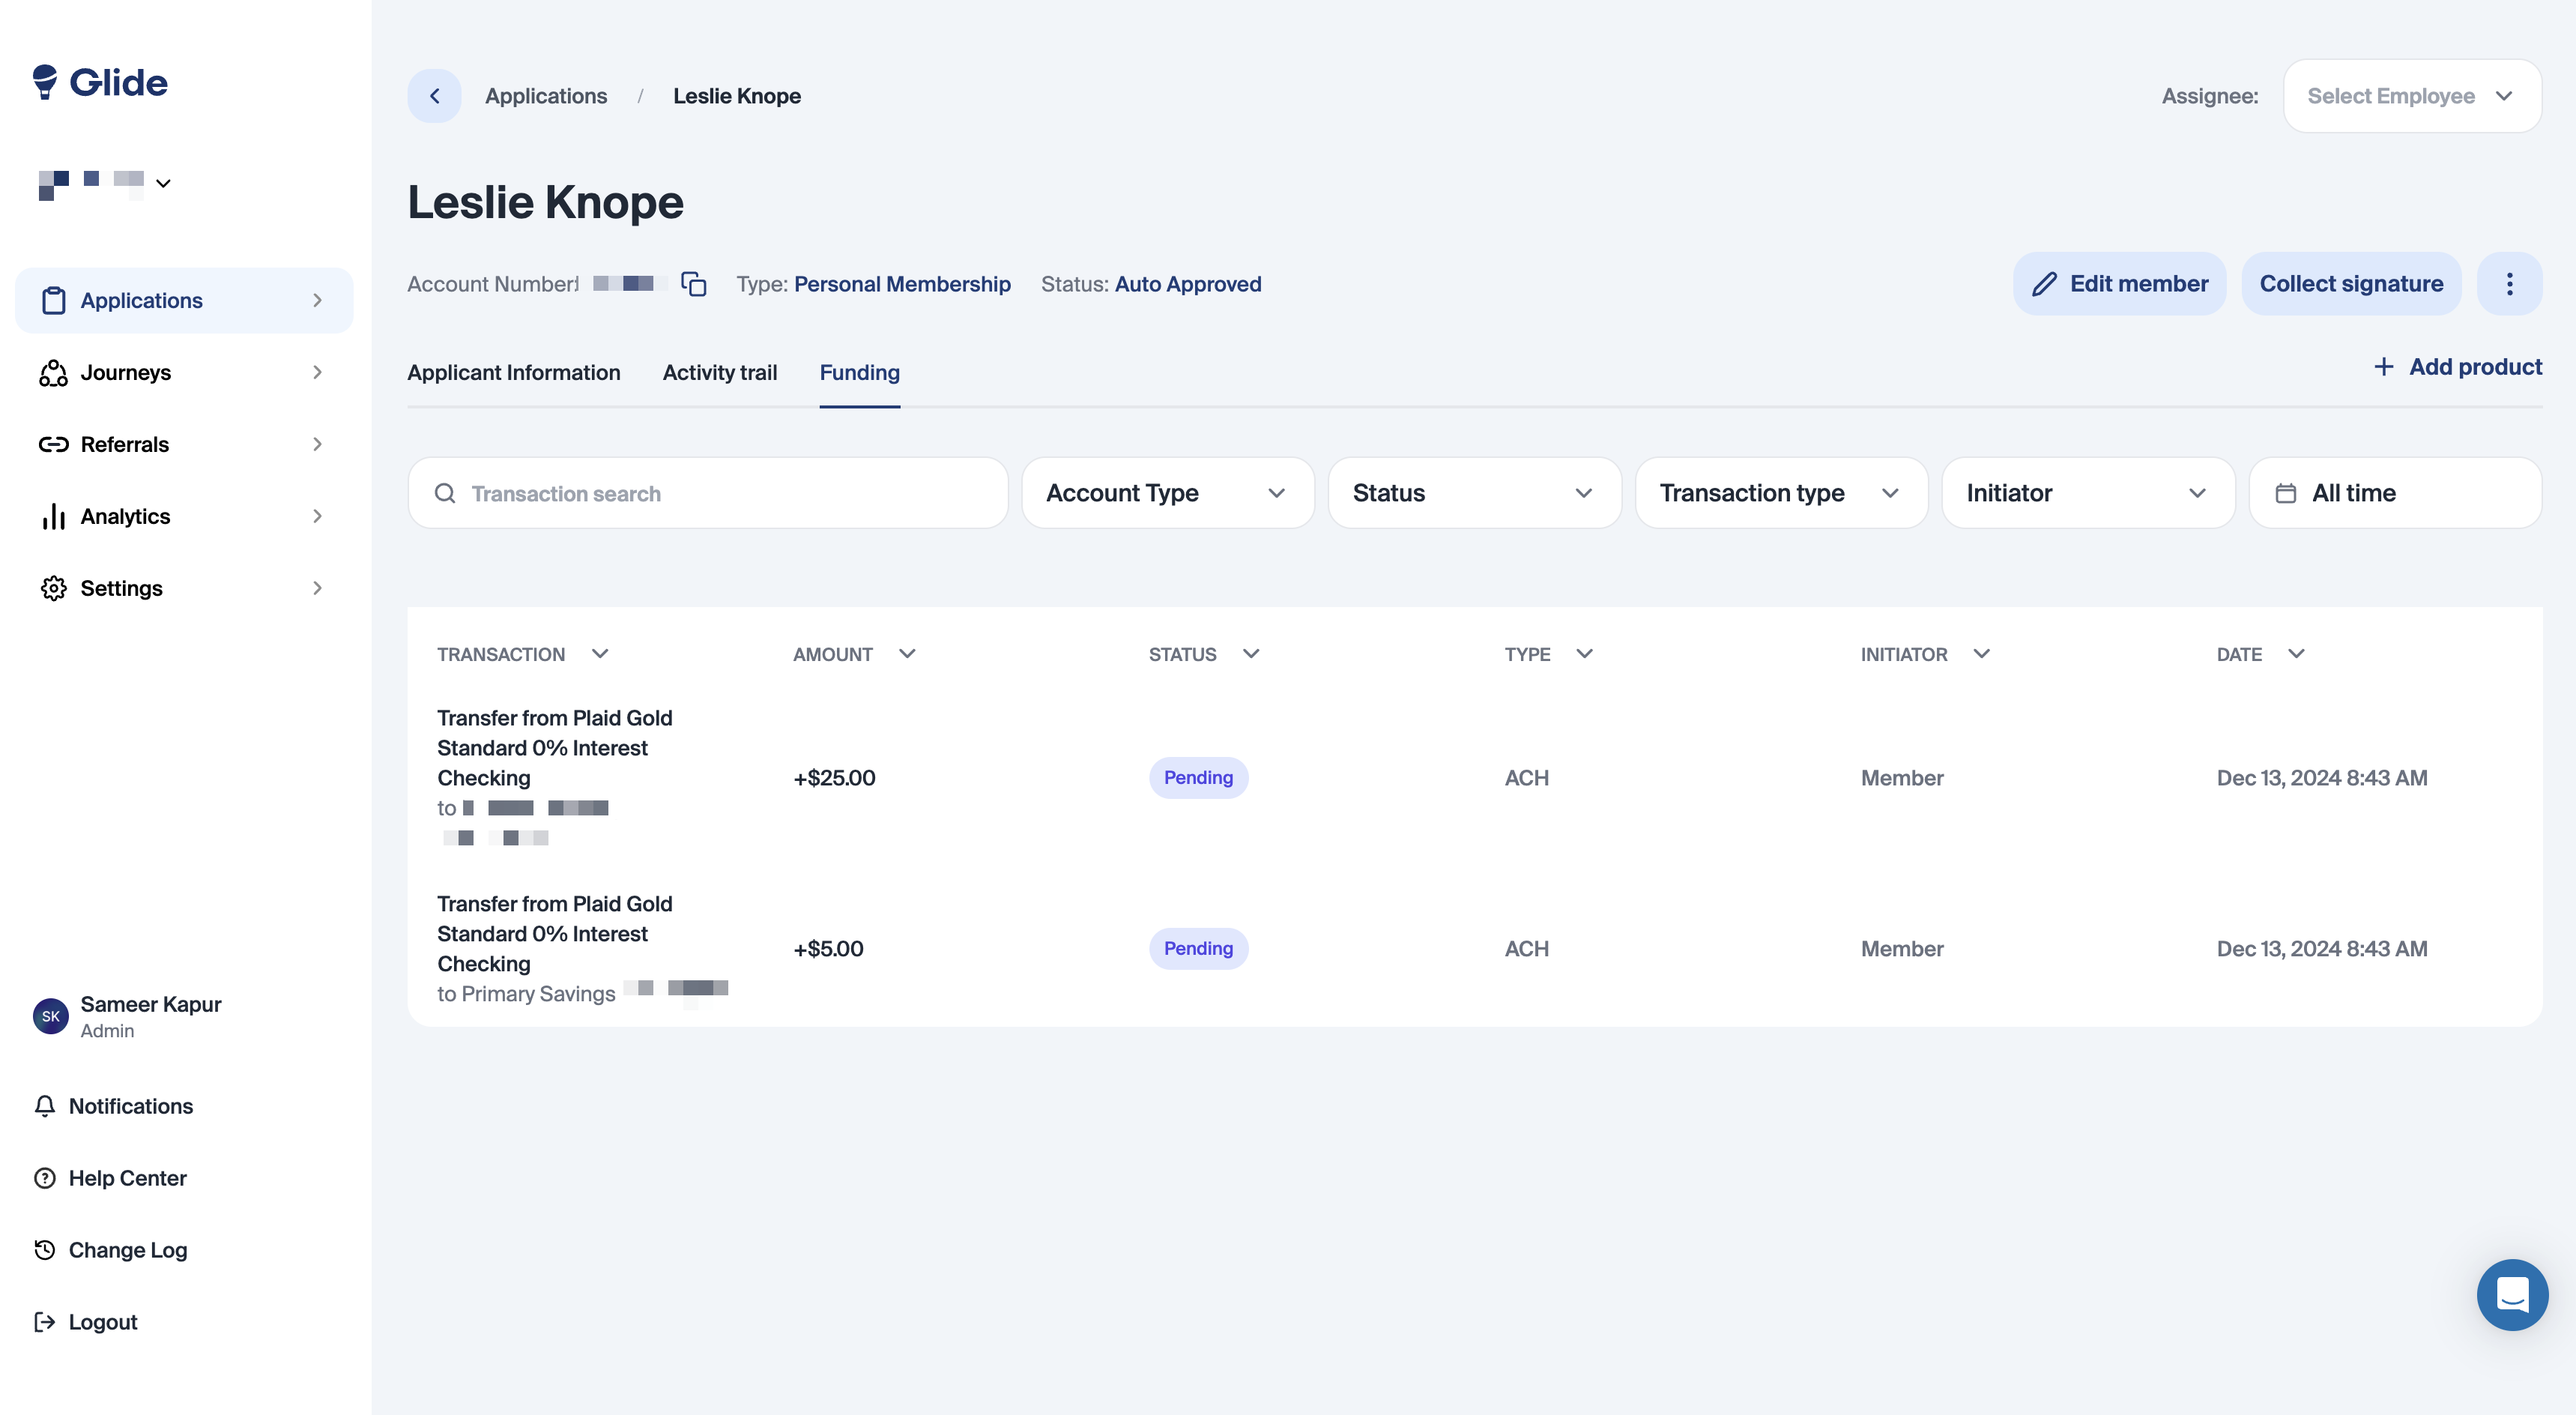Open the chat support bubble
2576x1415 pixels.
tap(2511, 1294)
